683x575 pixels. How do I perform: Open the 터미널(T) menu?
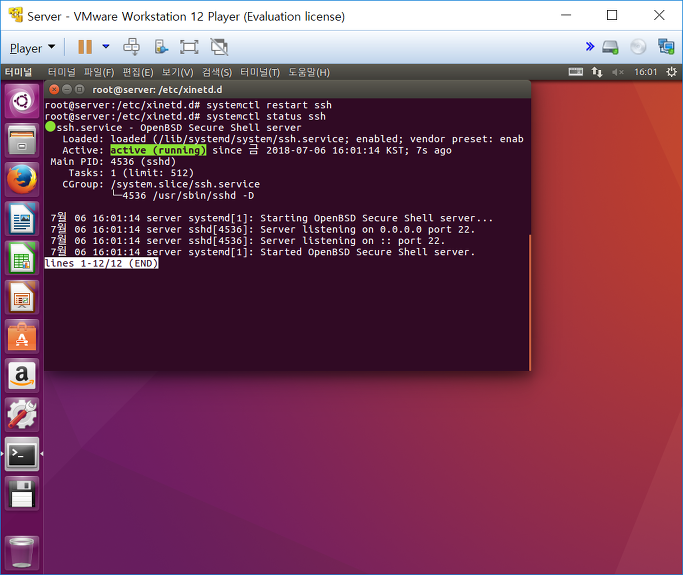coord(260,72)
